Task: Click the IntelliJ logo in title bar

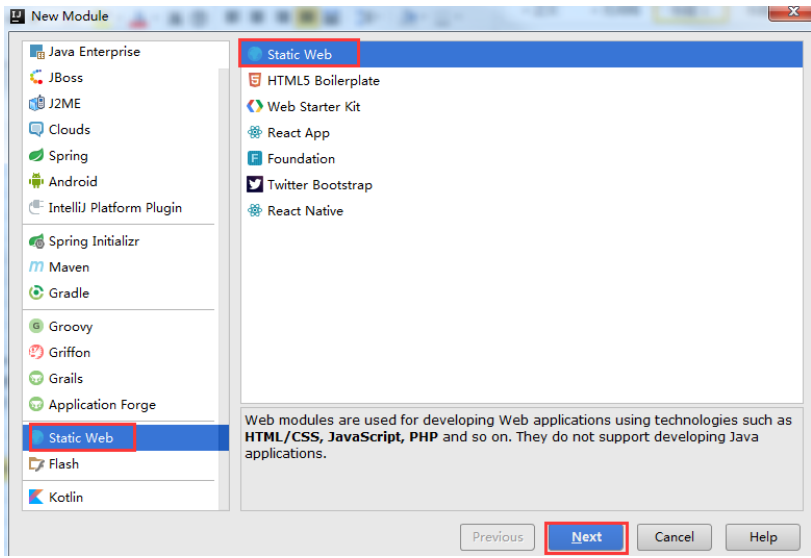Action: [x=18, y=16]
